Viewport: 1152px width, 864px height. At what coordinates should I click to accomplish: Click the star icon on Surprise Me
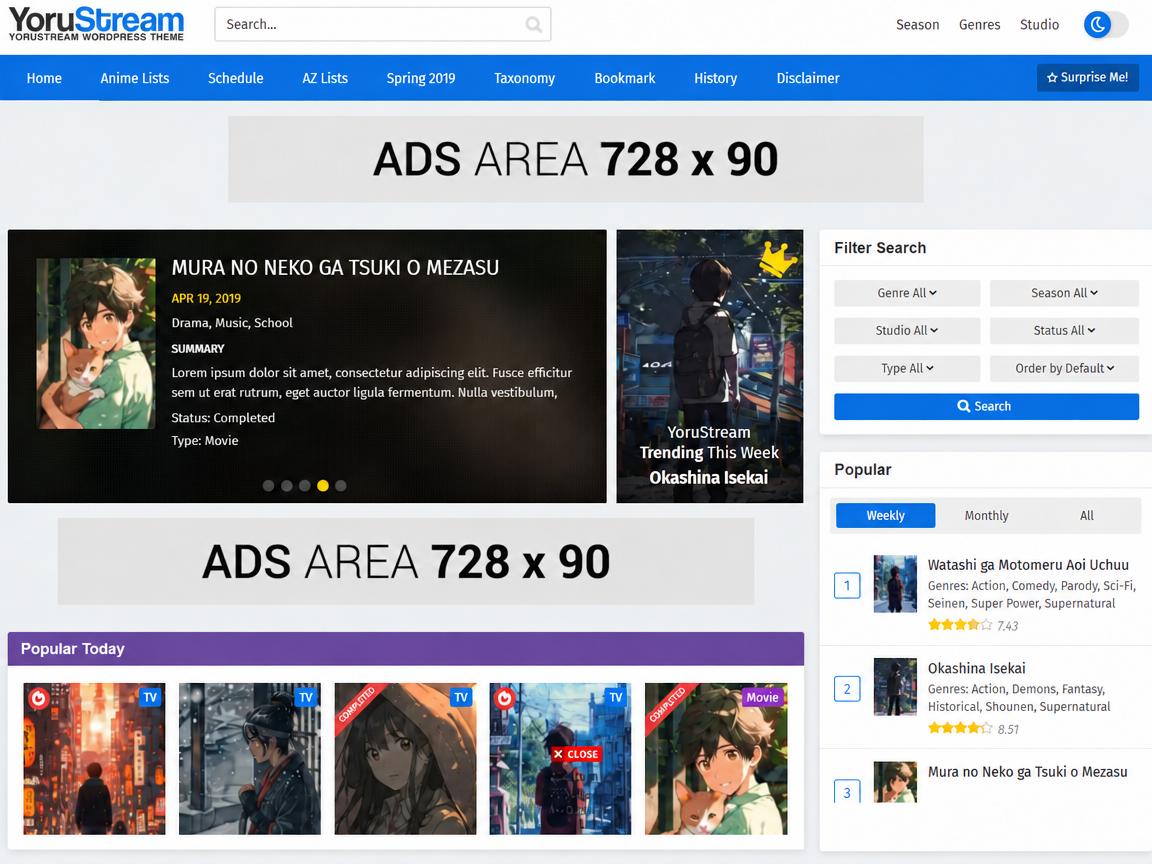coord(1051,78)
